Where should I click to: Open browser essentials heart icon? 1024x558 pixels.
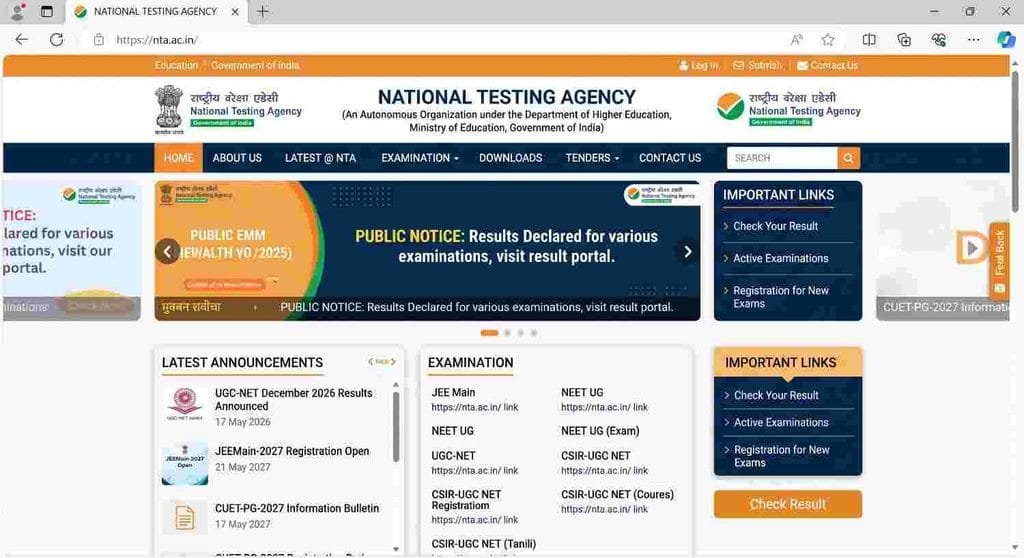click(x=939, y=40)
